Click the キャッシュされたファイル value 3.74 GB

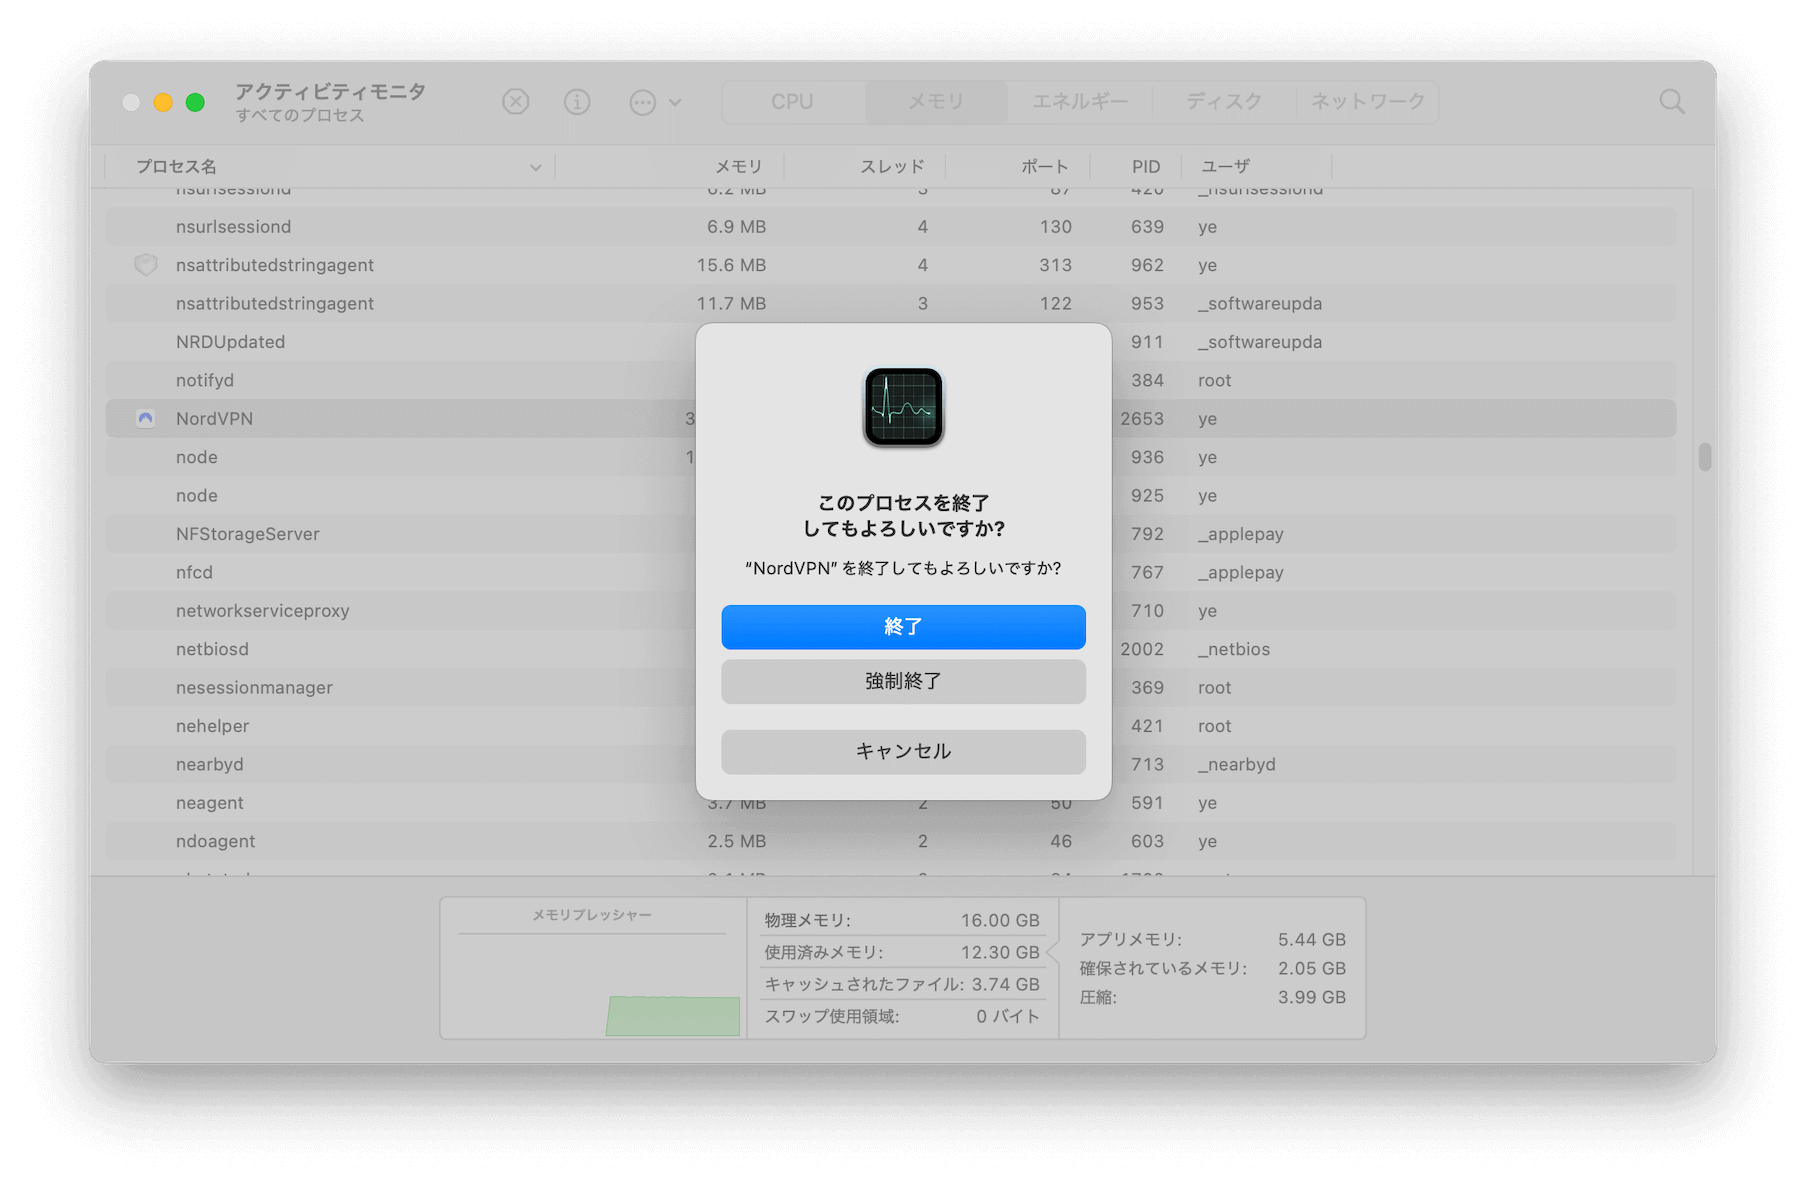(x=1005, y=984)
